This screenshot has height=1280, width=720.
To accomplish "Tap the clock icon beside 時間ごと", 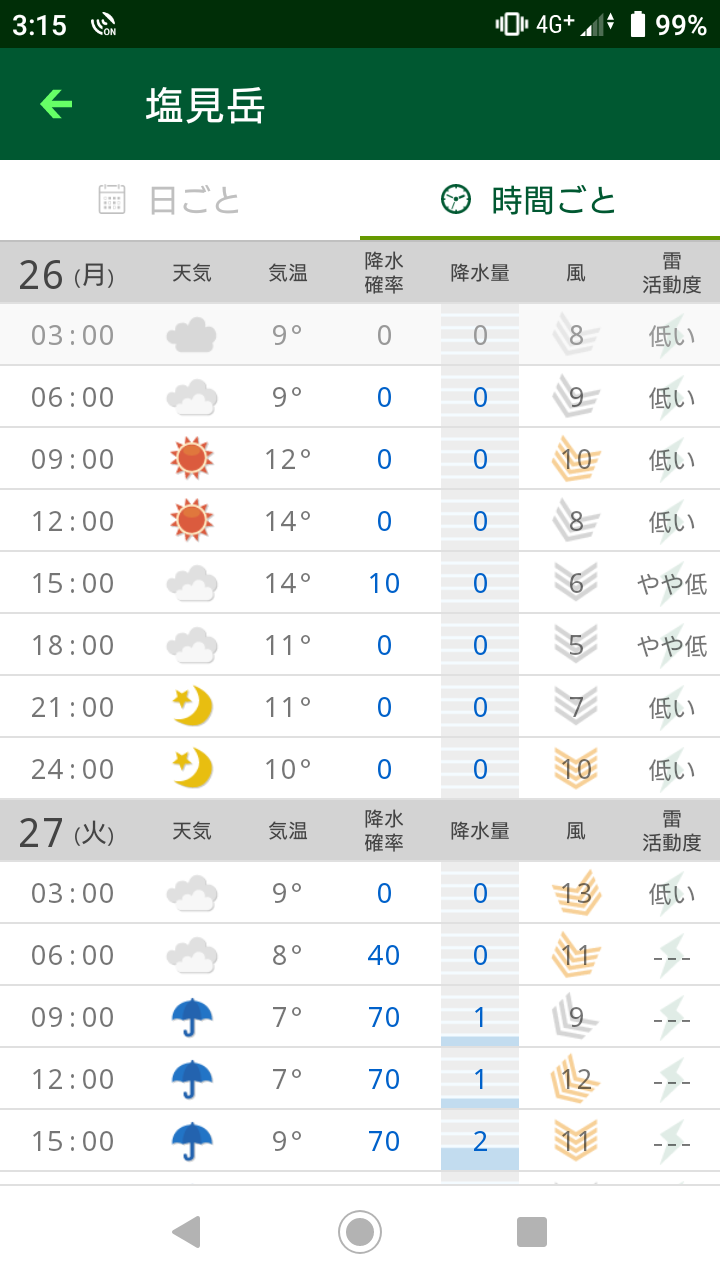I will click(455, 200).
